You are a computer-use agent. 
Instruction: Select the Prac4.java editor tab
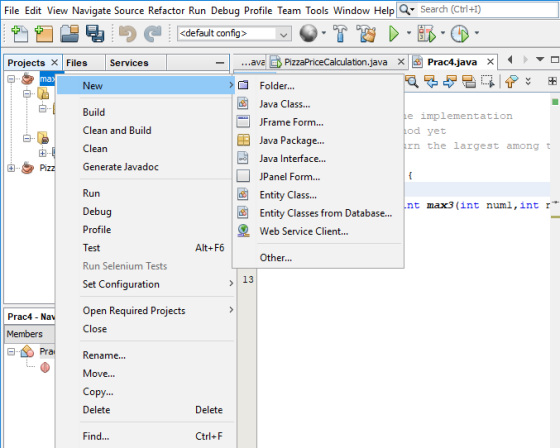[452, 62]
